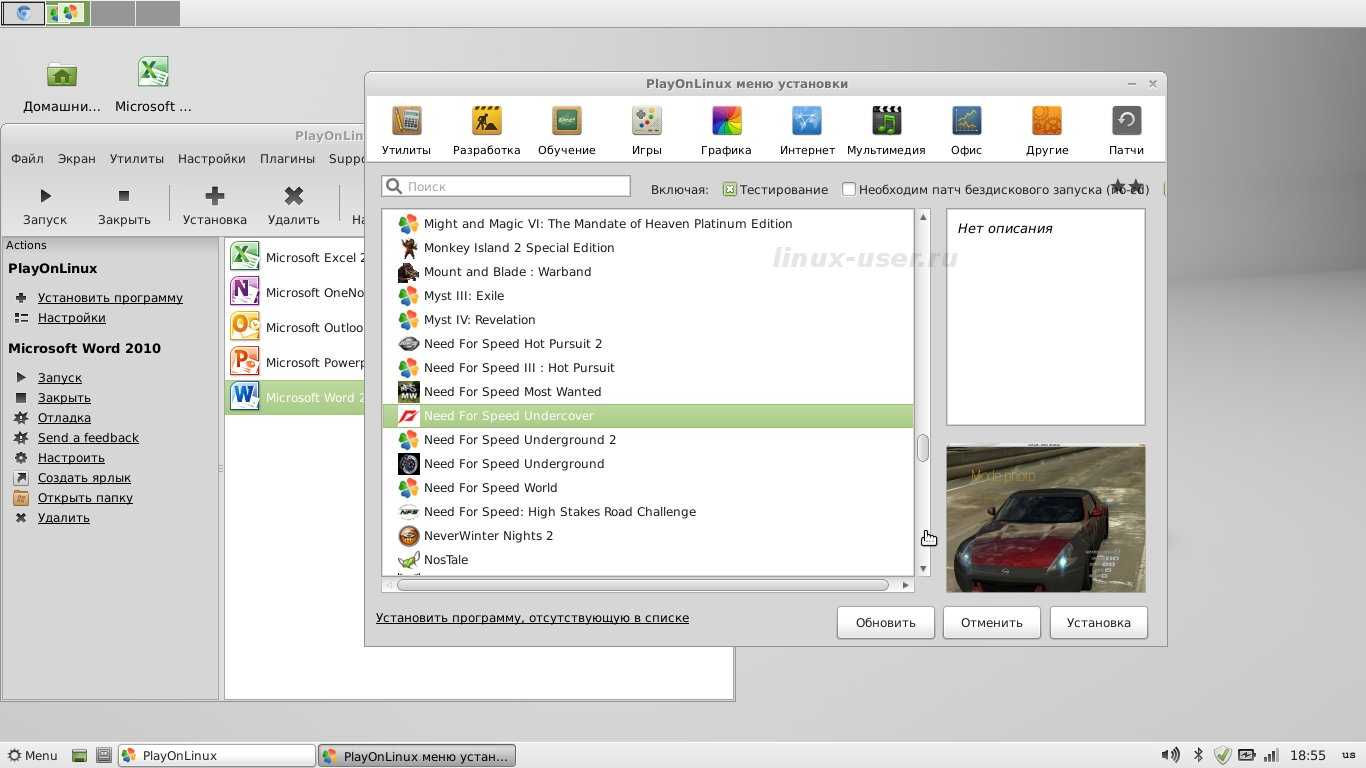Screen dimensions: 1366x768
Task: Open the Utilities category (Утилиты)
Action: [x=406, y=131]
